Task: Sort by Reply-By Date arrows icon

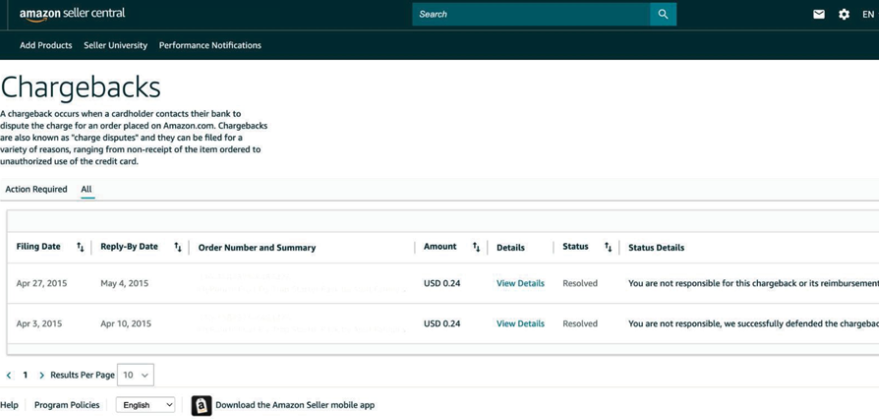Action: click(x=178, y=247)
